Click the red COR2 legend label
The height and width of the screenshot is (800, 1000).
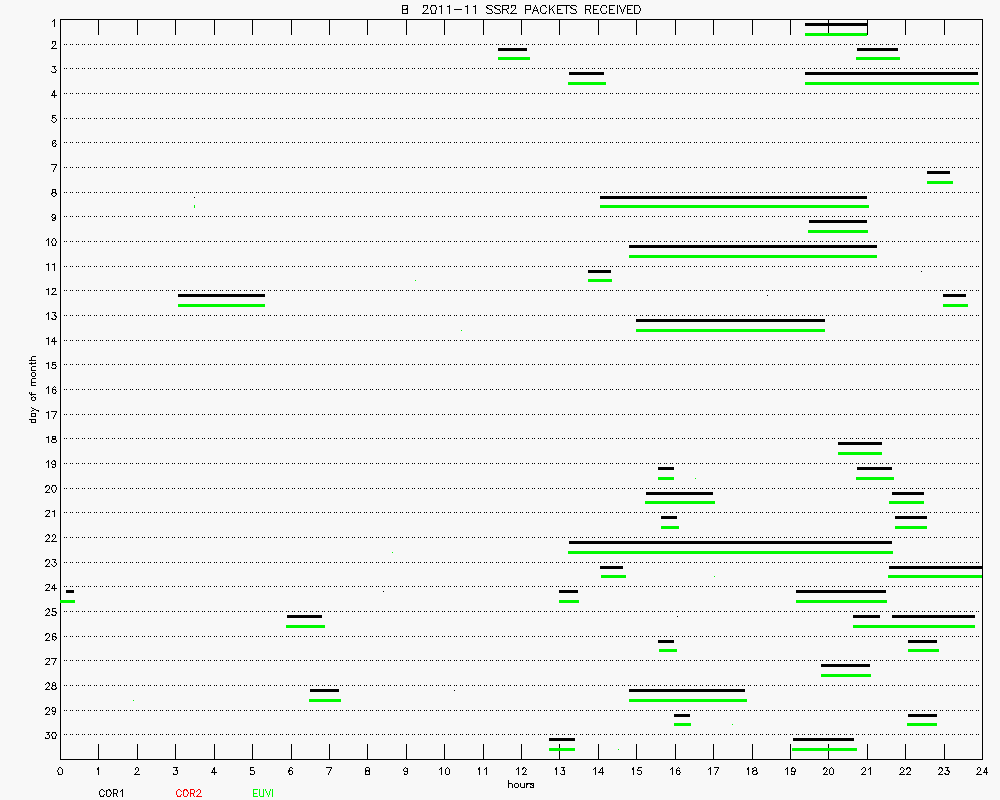tap(188, 793)
